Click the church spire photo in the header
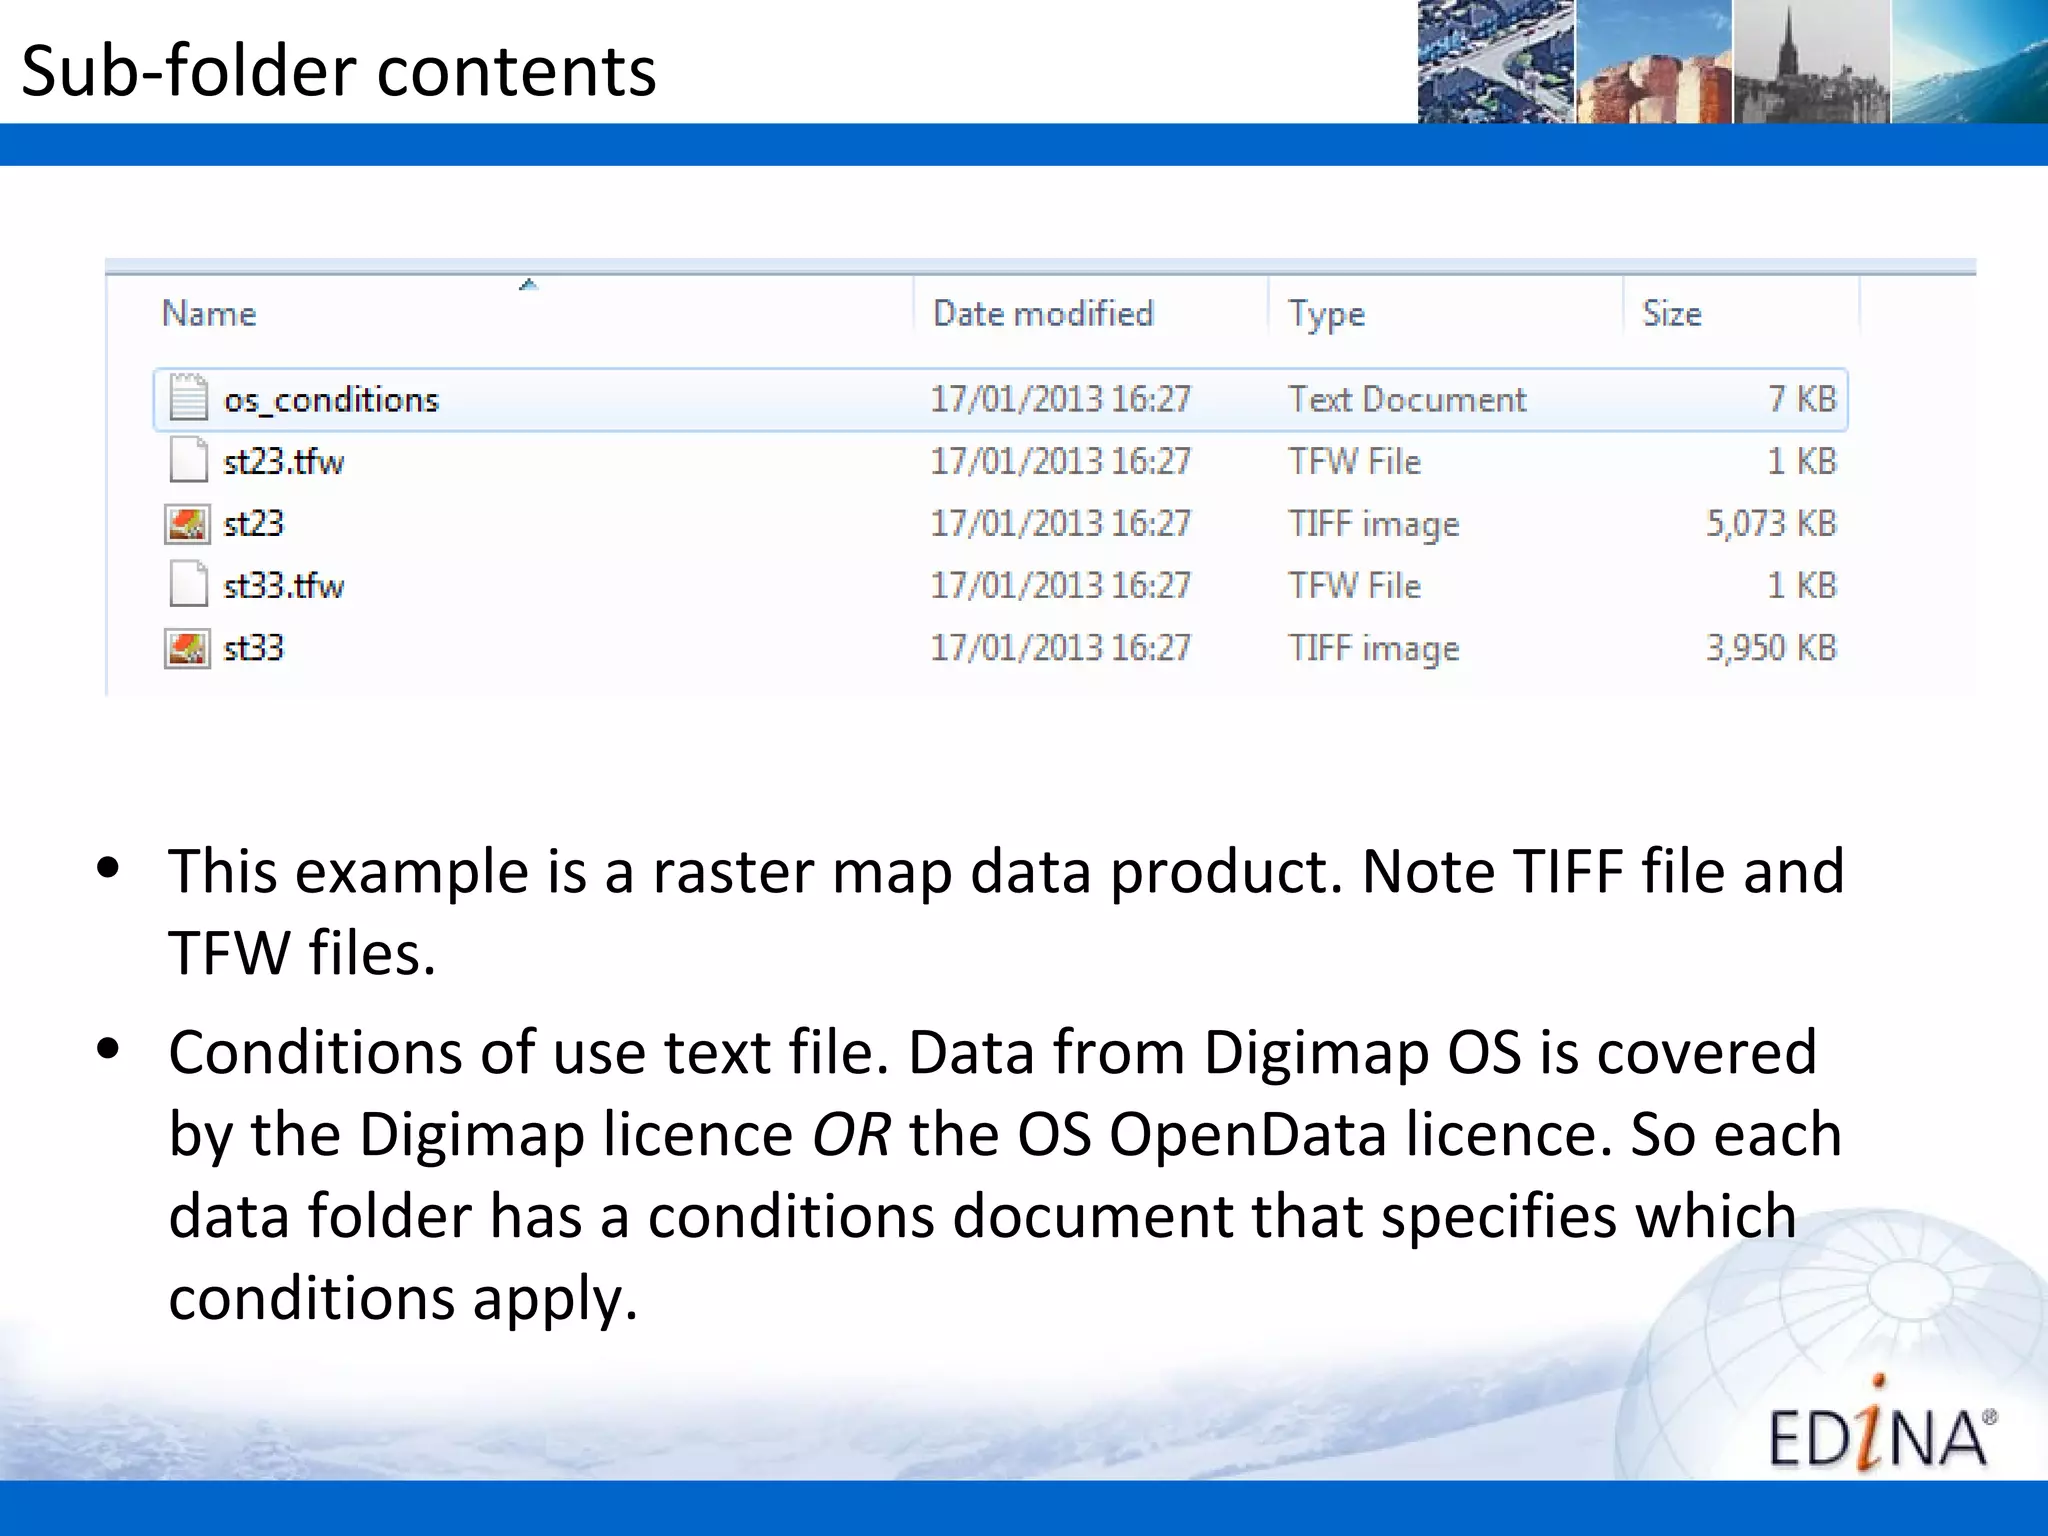2048x1536 pixels. 1812,62
